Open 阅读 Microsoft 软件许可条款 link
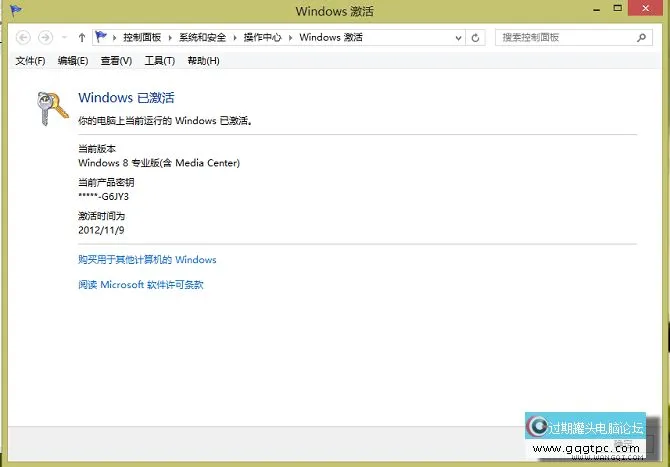 click(141, 285)
